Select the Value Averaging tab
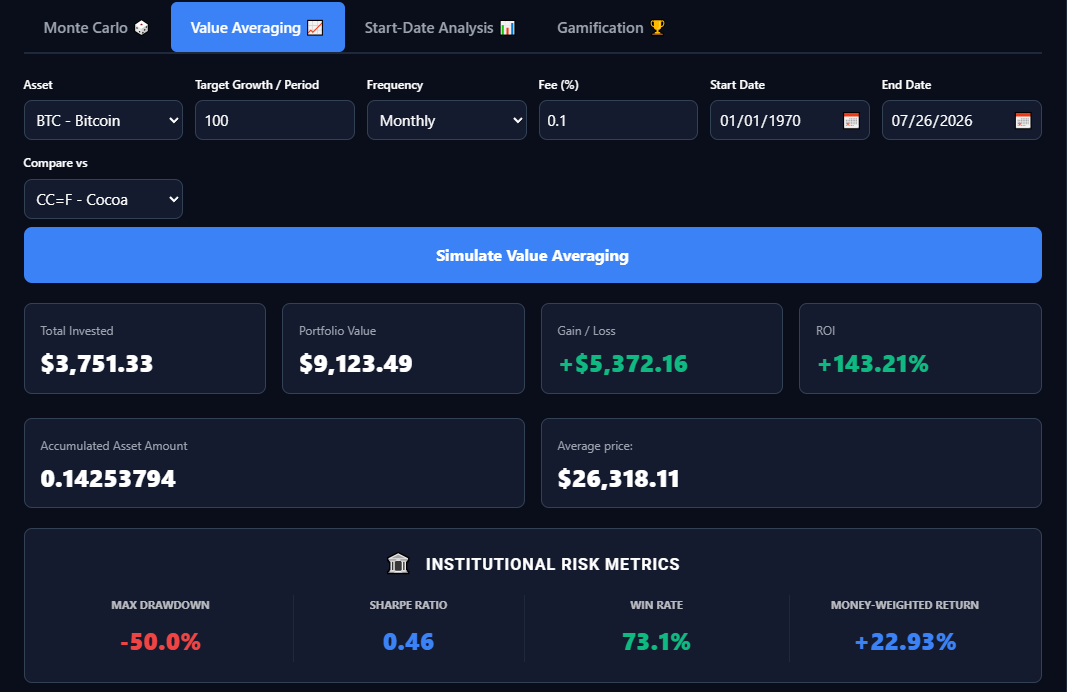 click(x=257, y=28)
